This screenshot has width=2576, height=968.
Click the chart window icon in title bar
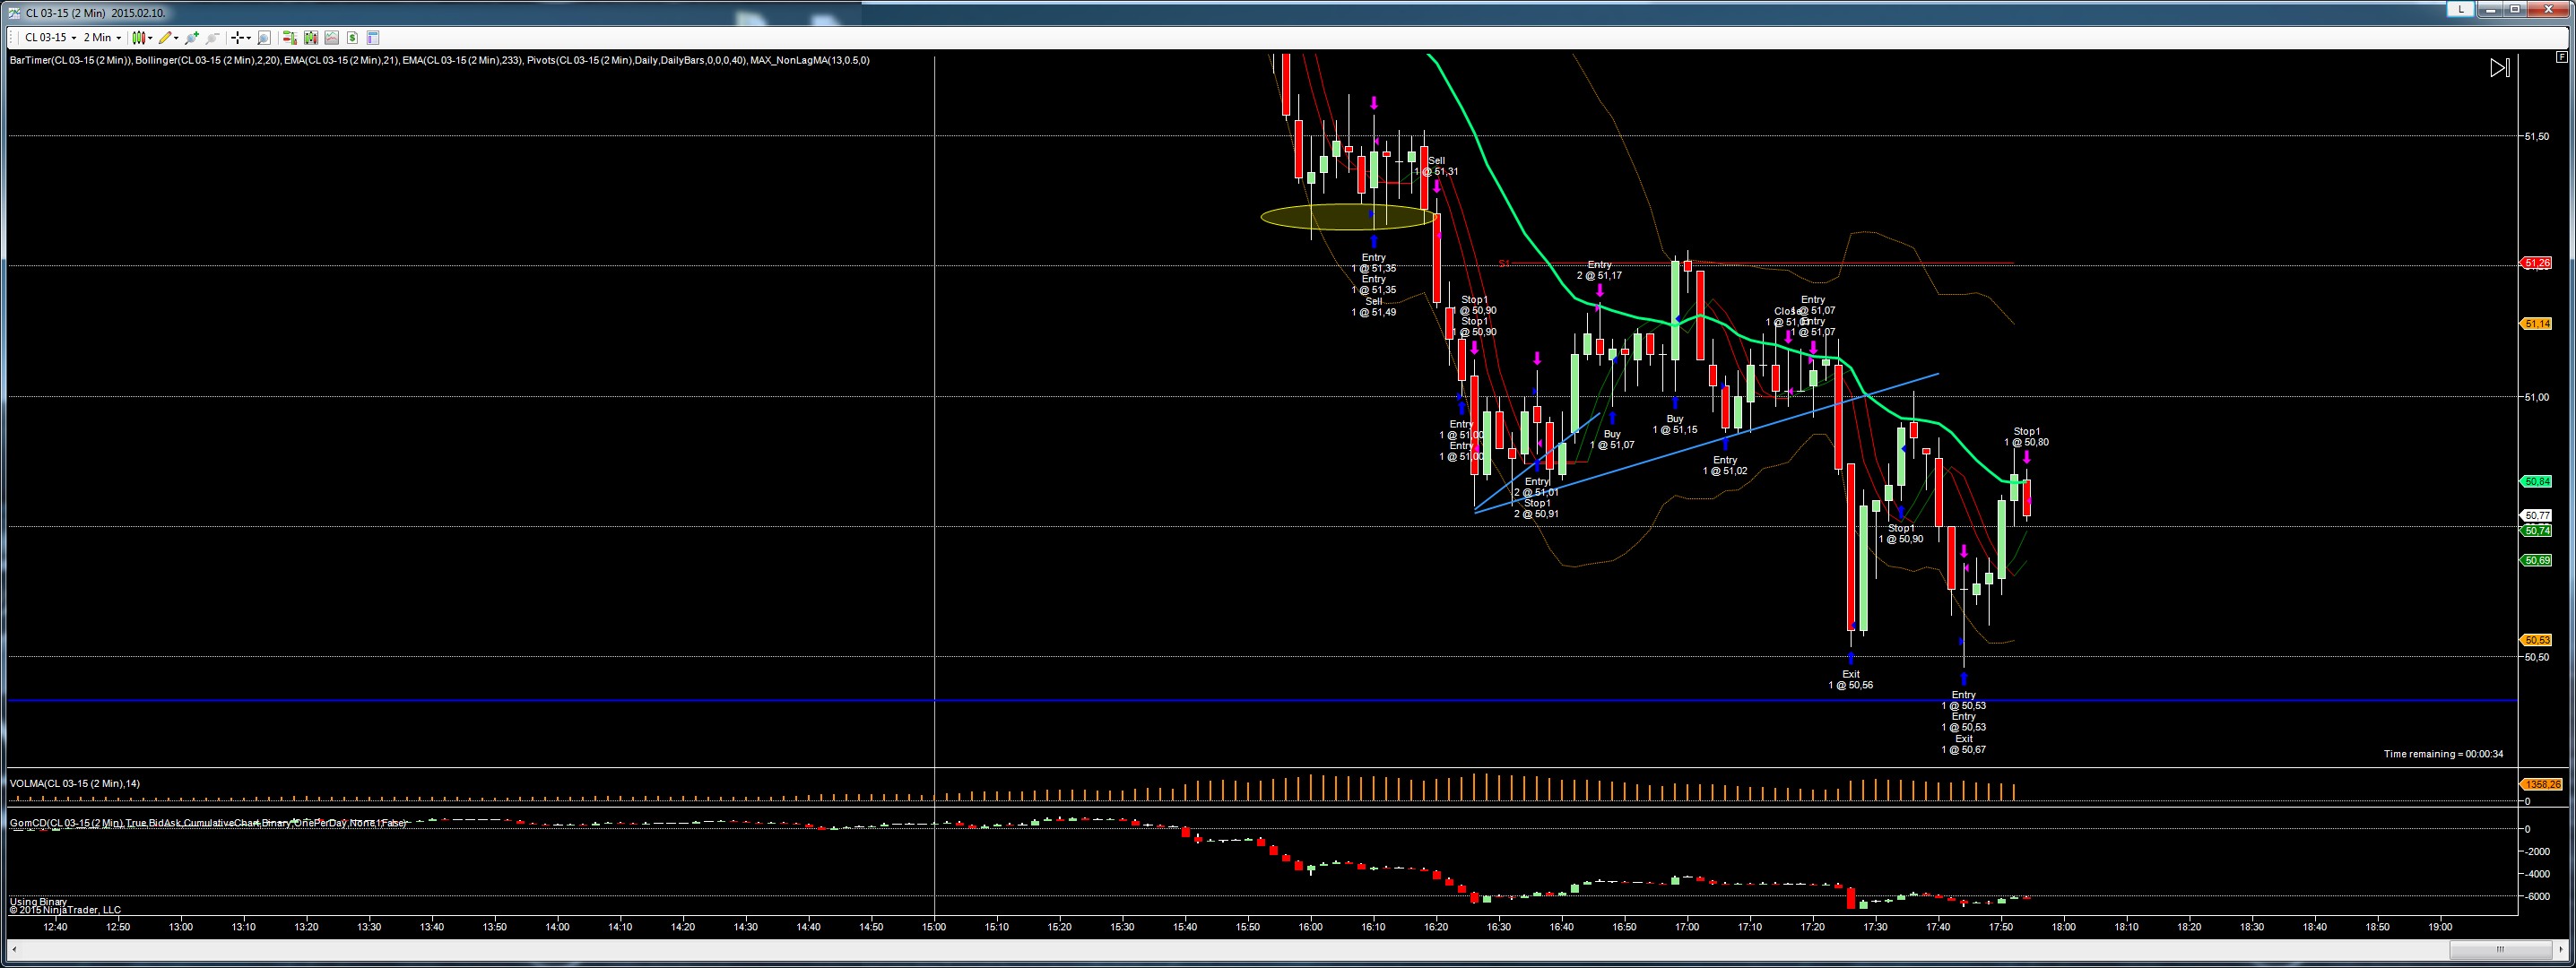(x=13, y=12)
